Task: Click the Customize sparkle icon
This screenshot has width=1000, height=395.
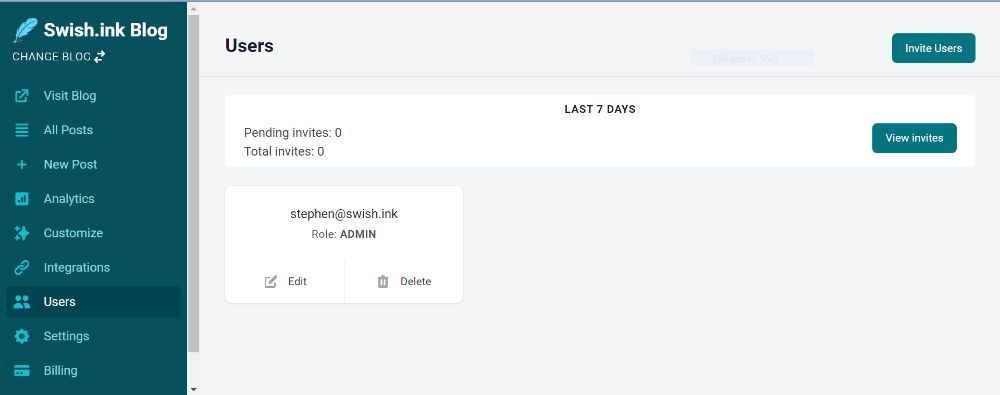Action: tap(22, 234)
